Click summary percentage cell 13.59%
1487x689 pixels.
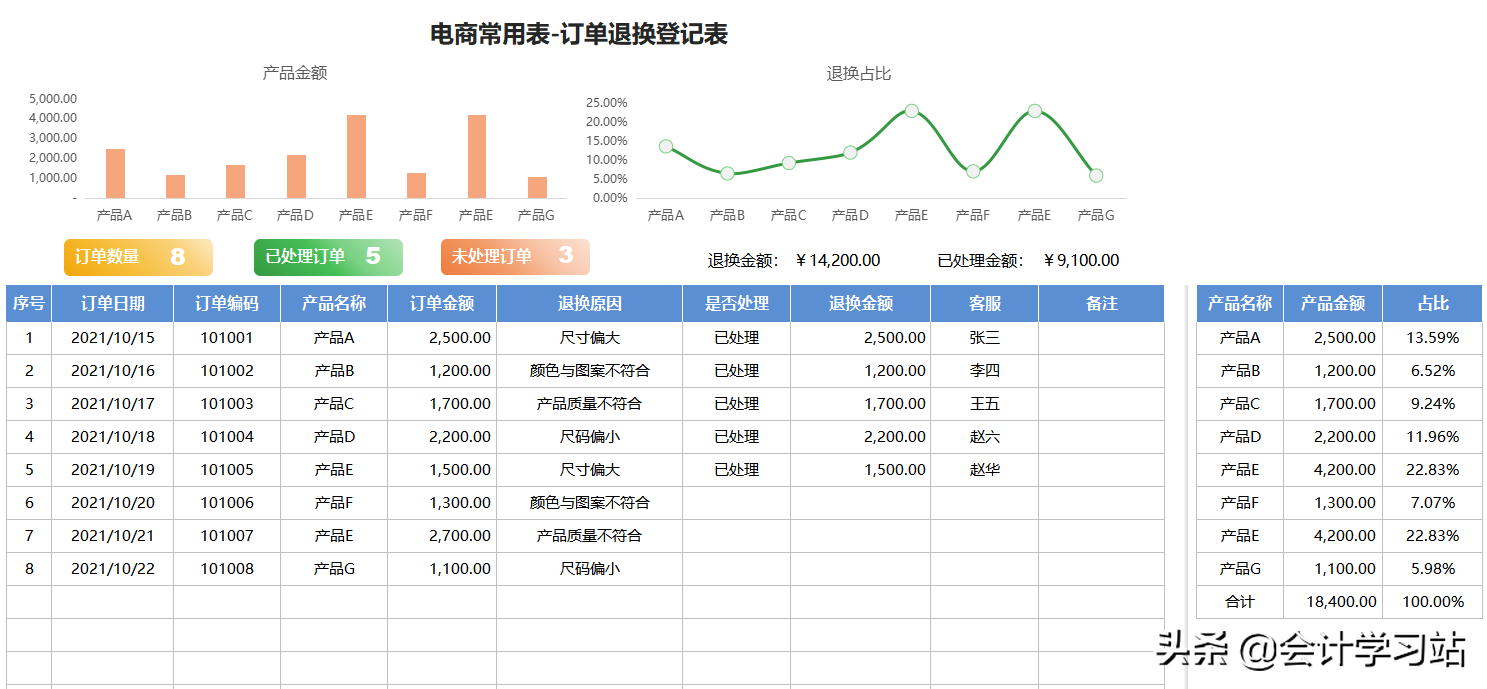coord(1433,338)
